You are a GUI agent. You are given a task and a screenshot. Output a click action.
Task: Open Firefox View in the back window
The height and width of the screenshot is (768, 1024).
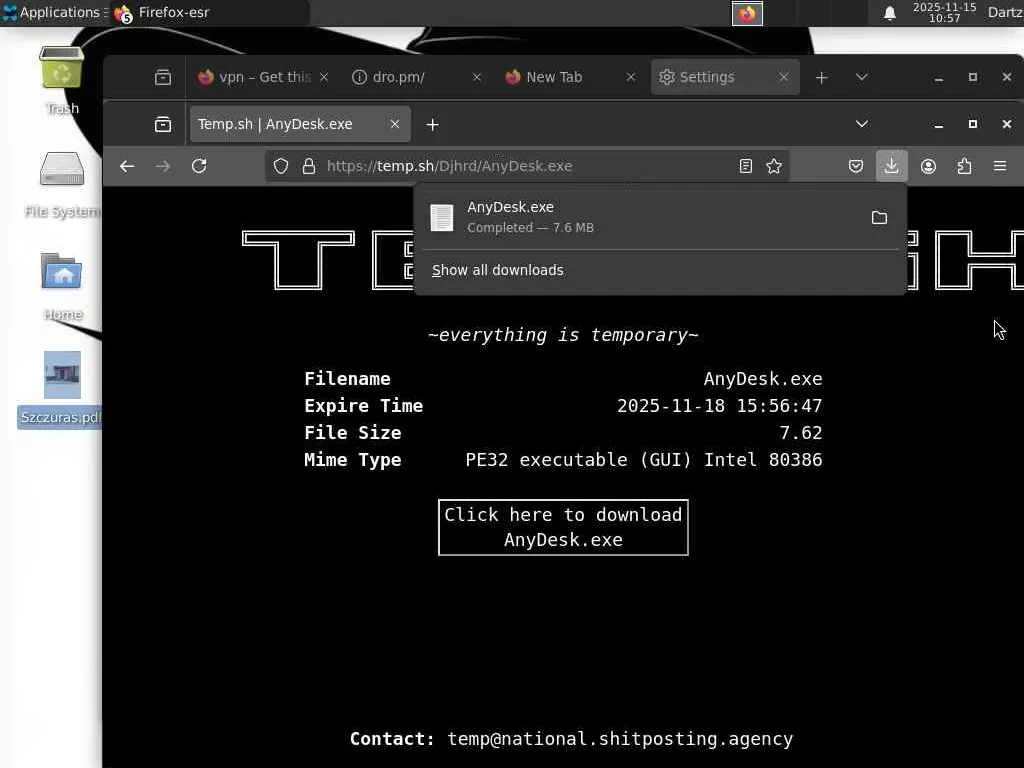pos(163,77)
